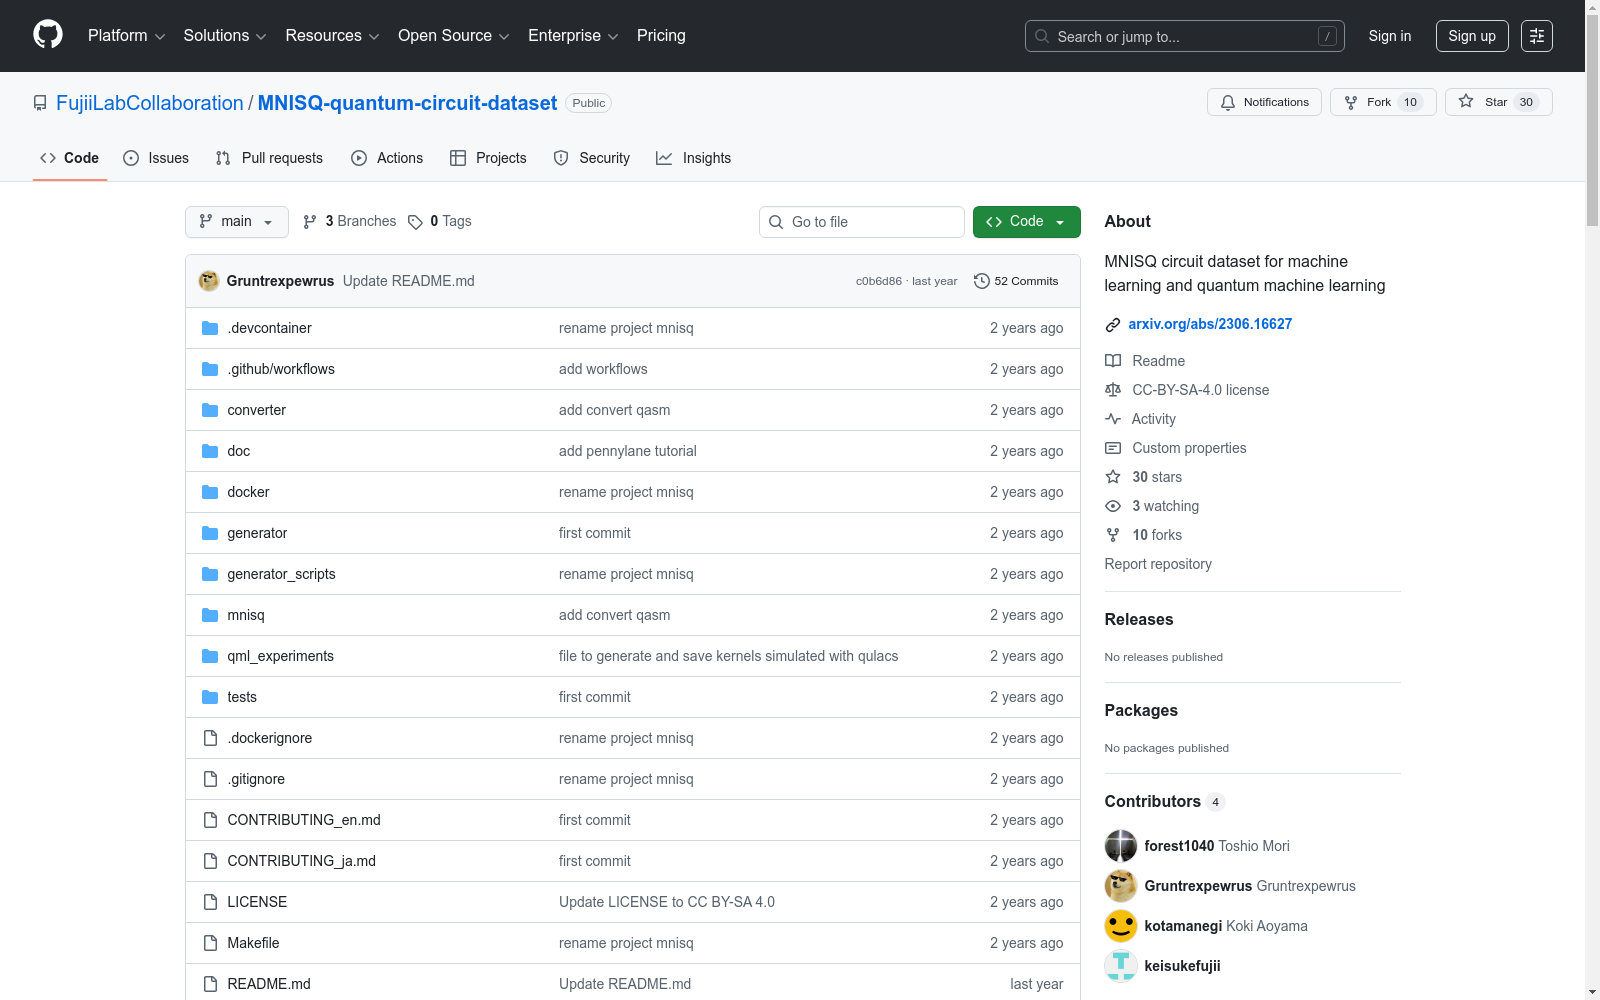
Task: Open the FujiiLabCollaboration organization link
Action: 150,103
